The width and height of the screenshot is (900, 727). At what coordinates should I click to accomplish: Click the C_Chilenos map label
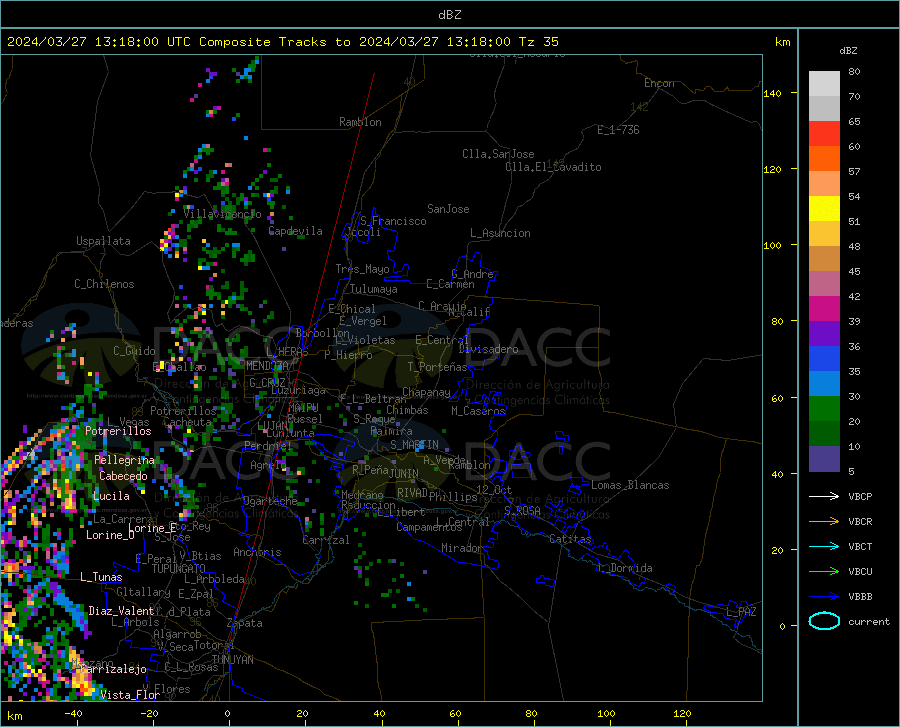(x=104, y=284)
